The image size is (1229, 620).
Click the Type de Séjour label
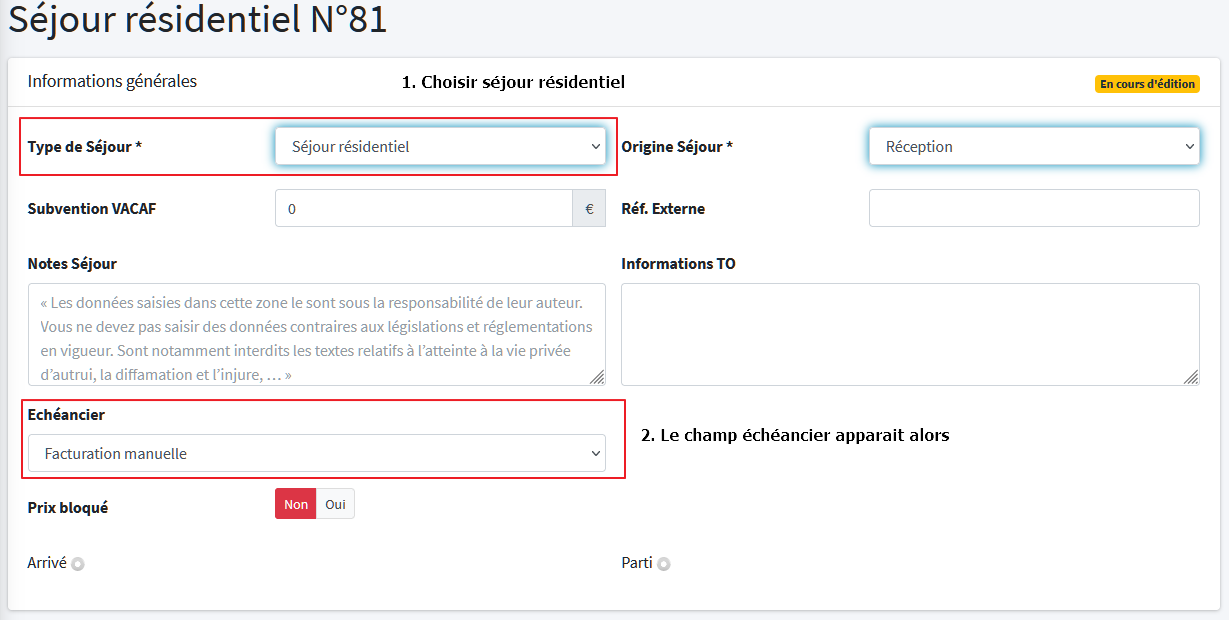coord(85,146)
